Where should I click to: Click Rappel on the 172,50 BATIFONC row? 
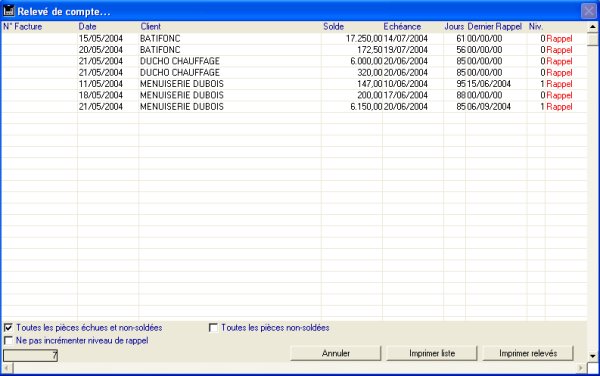coord(559,50)
